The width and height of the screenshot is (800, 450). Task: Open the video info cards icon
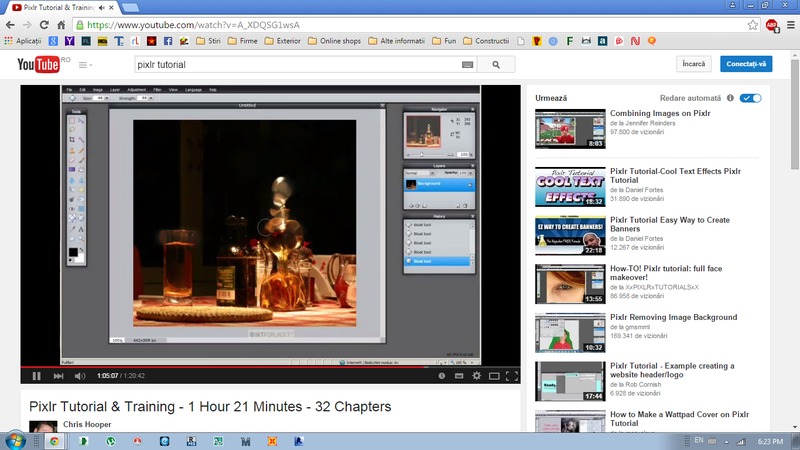click(x=442, y=376)
